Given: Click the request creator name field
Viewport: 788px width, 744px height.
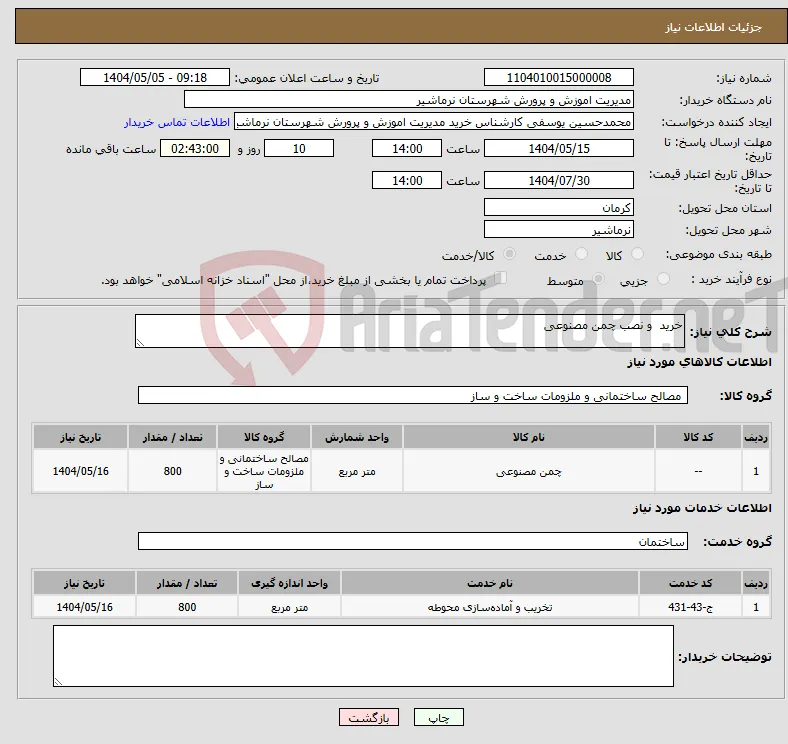Looking at the screenshot, I should coord(434,122).
